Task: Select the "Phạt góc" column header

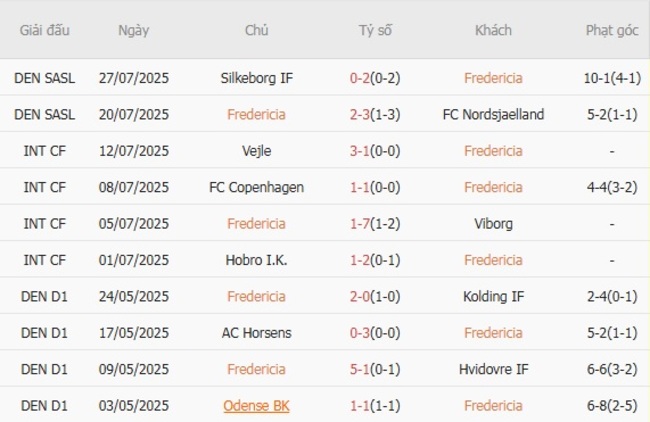Action: click(612, 30)
